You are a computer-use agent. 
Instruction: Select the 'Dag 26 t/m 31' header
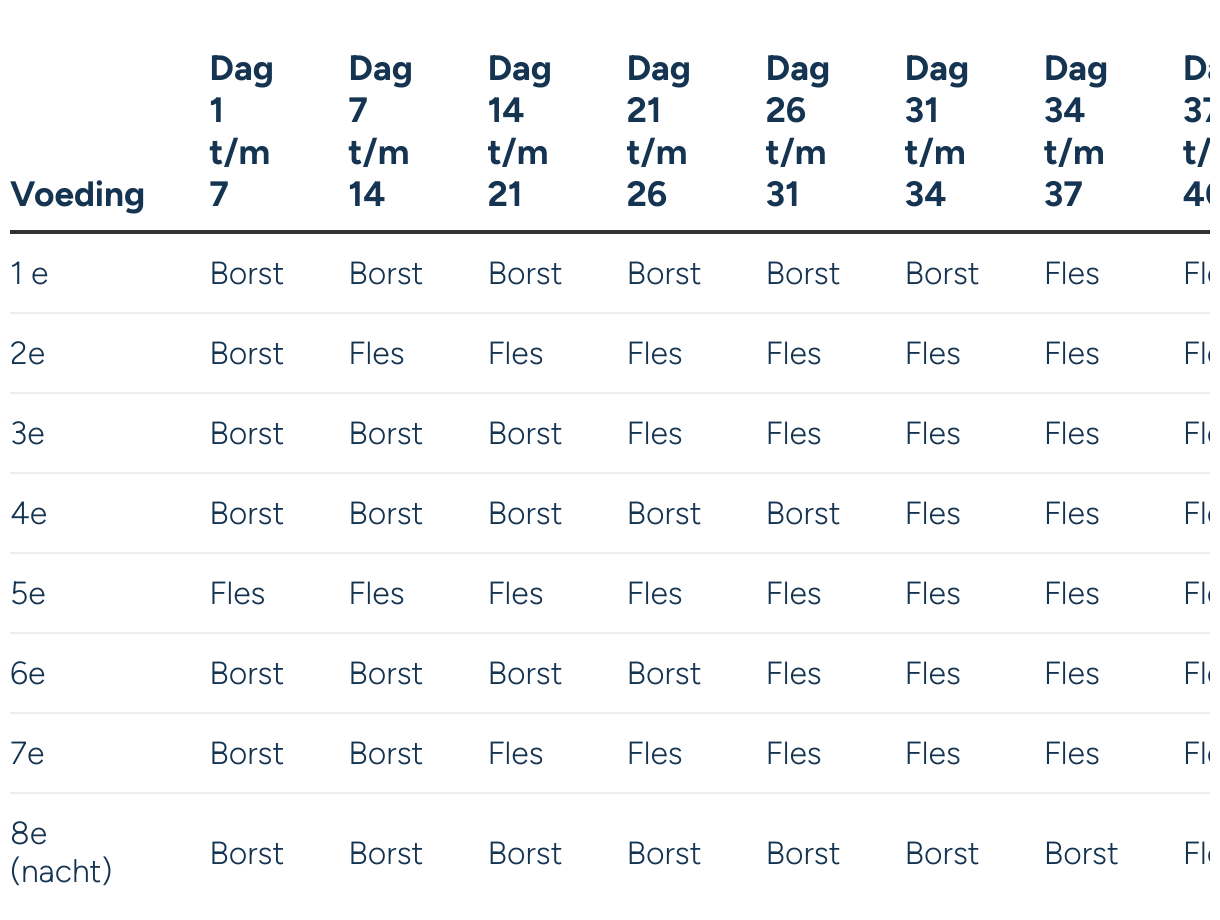[x=797, y=131]
